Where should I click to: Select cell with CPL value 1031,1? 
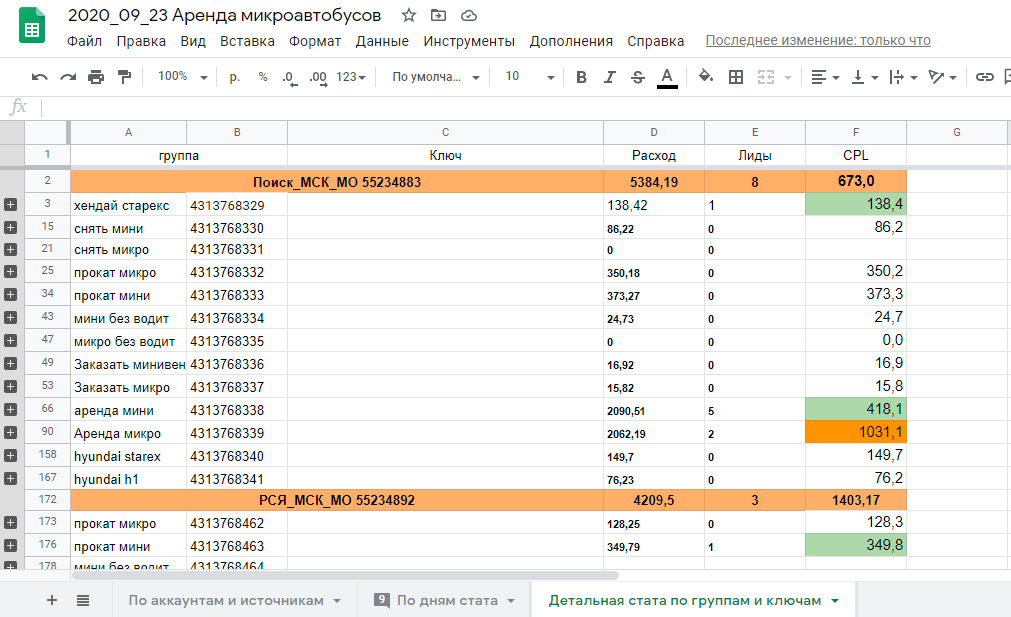pos(855,433)
